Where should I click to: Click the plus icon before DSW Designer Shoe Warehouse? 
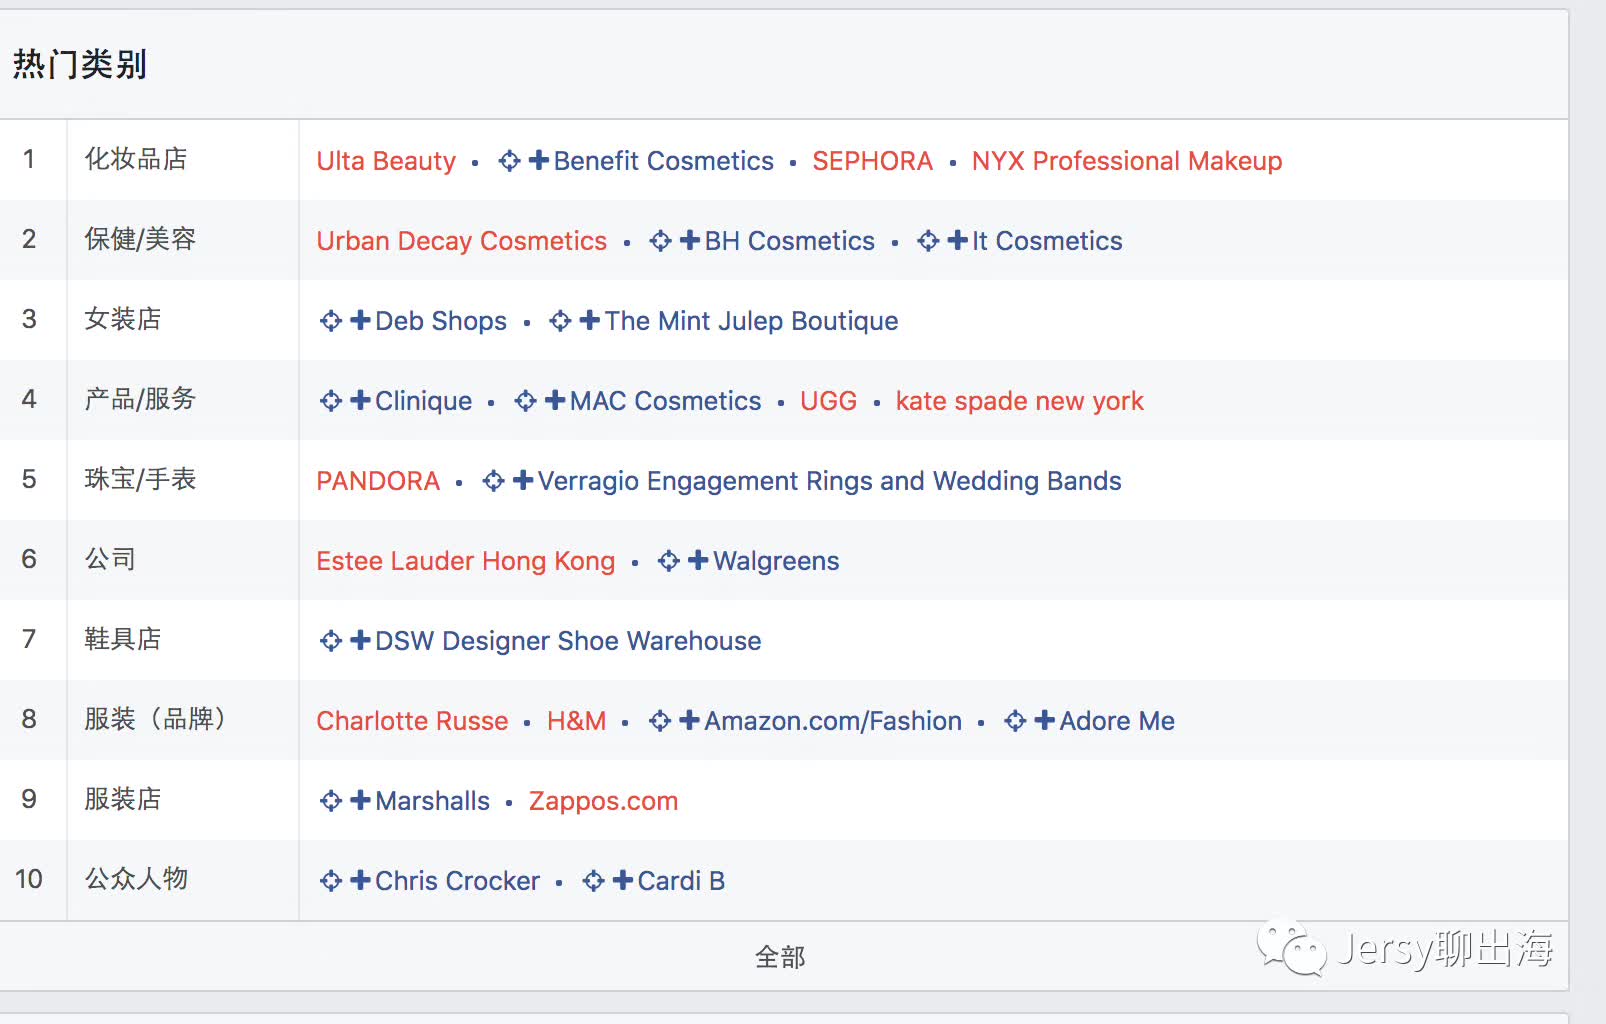361,640
